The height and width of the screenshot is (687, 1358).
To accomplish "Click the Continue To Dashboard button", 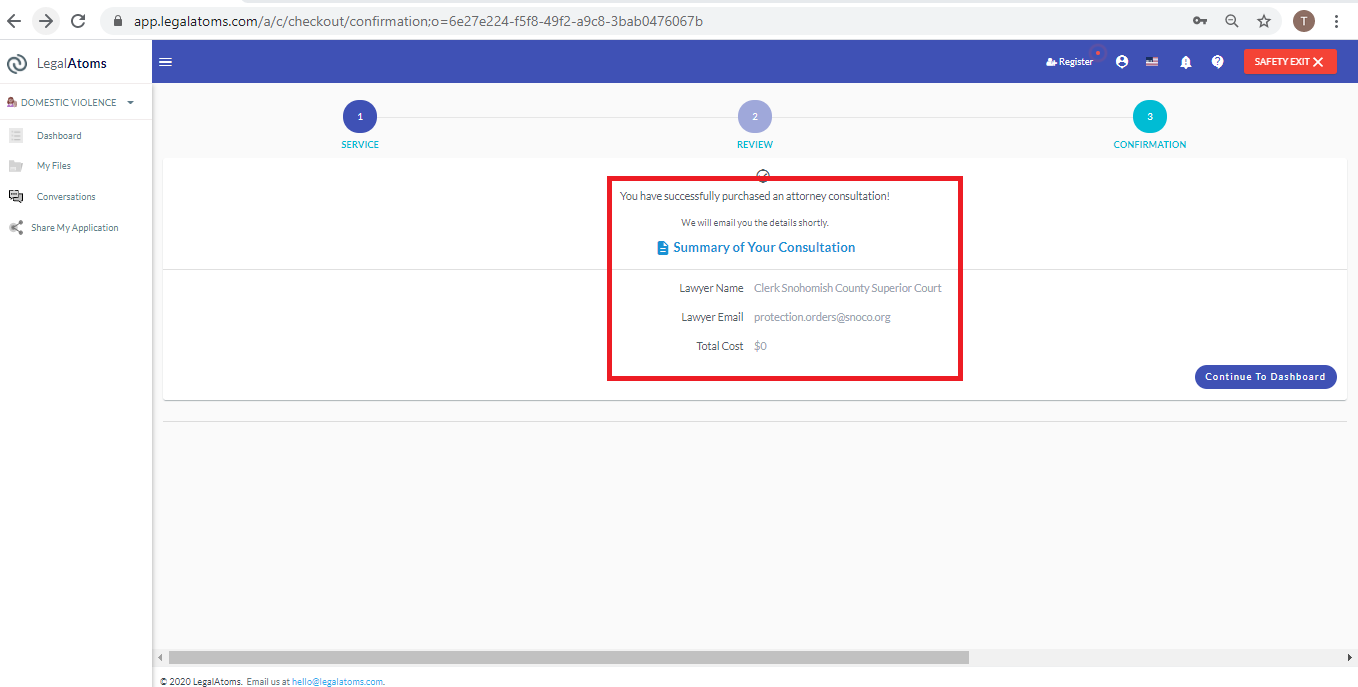I will click(x=1265, y=377).
